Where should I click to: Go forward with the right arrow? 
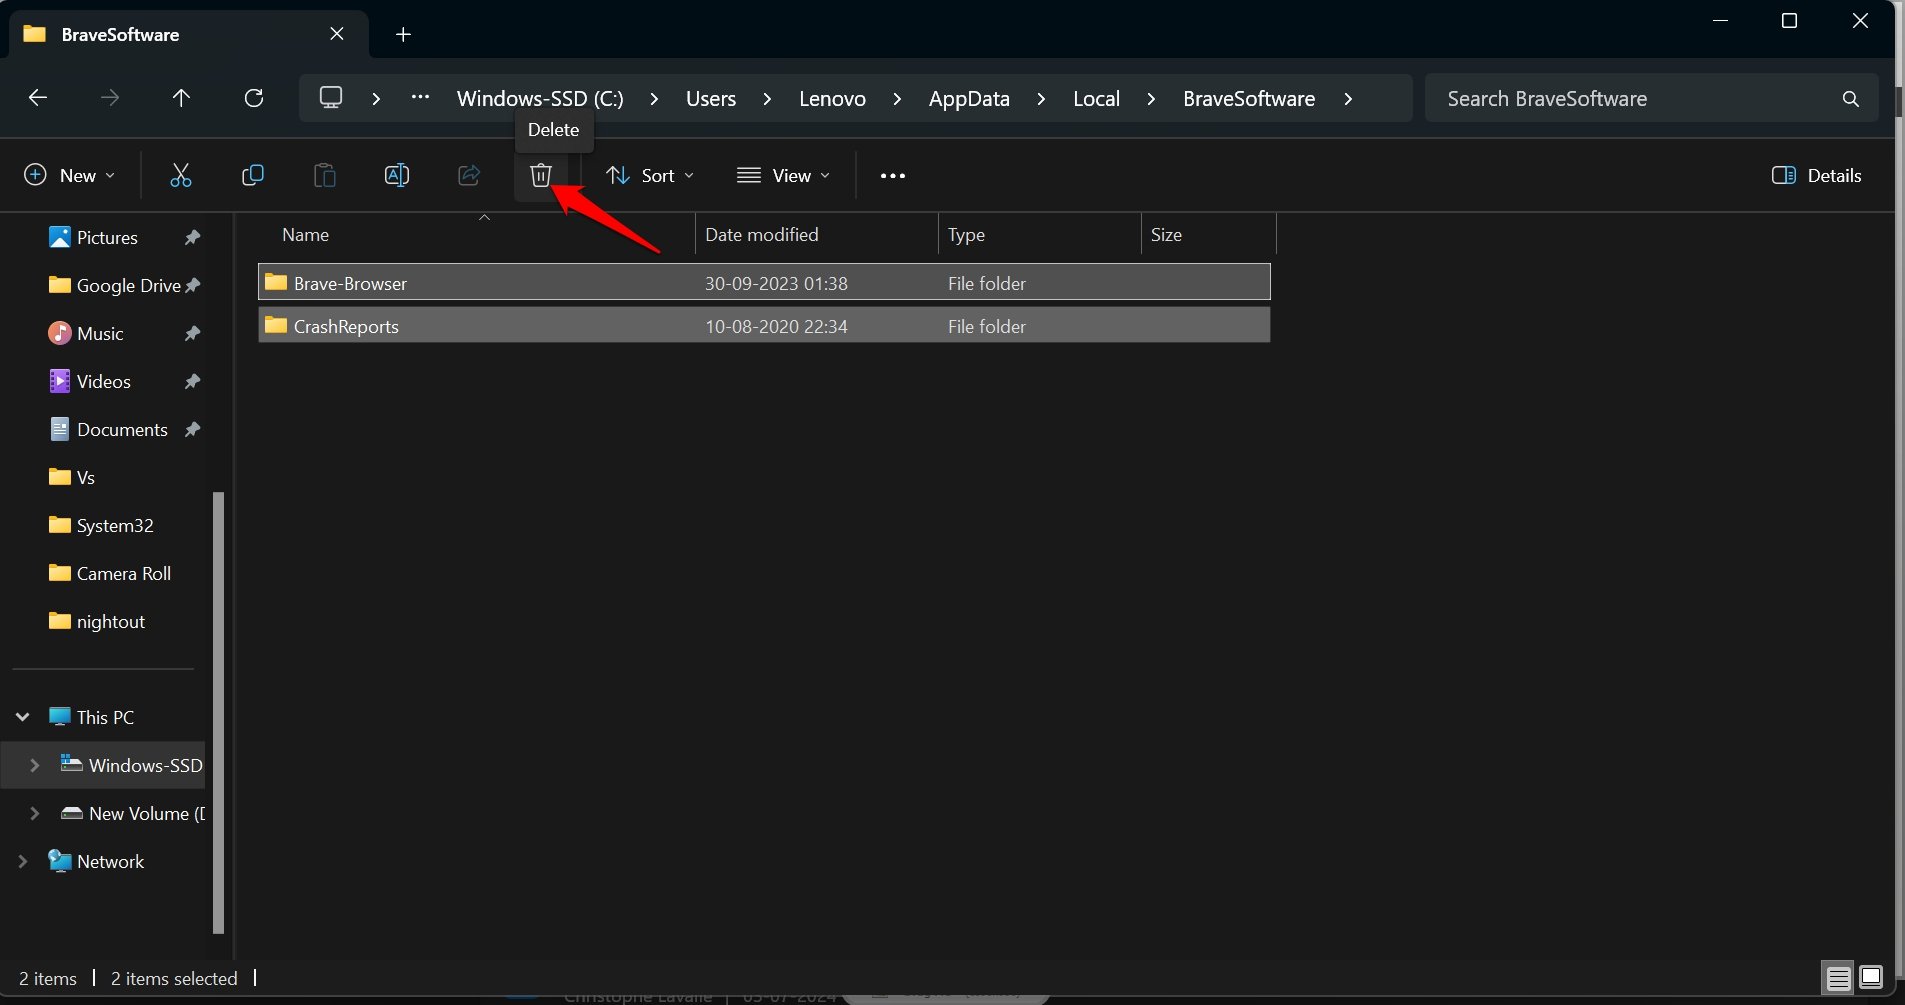tap(110, 98)
